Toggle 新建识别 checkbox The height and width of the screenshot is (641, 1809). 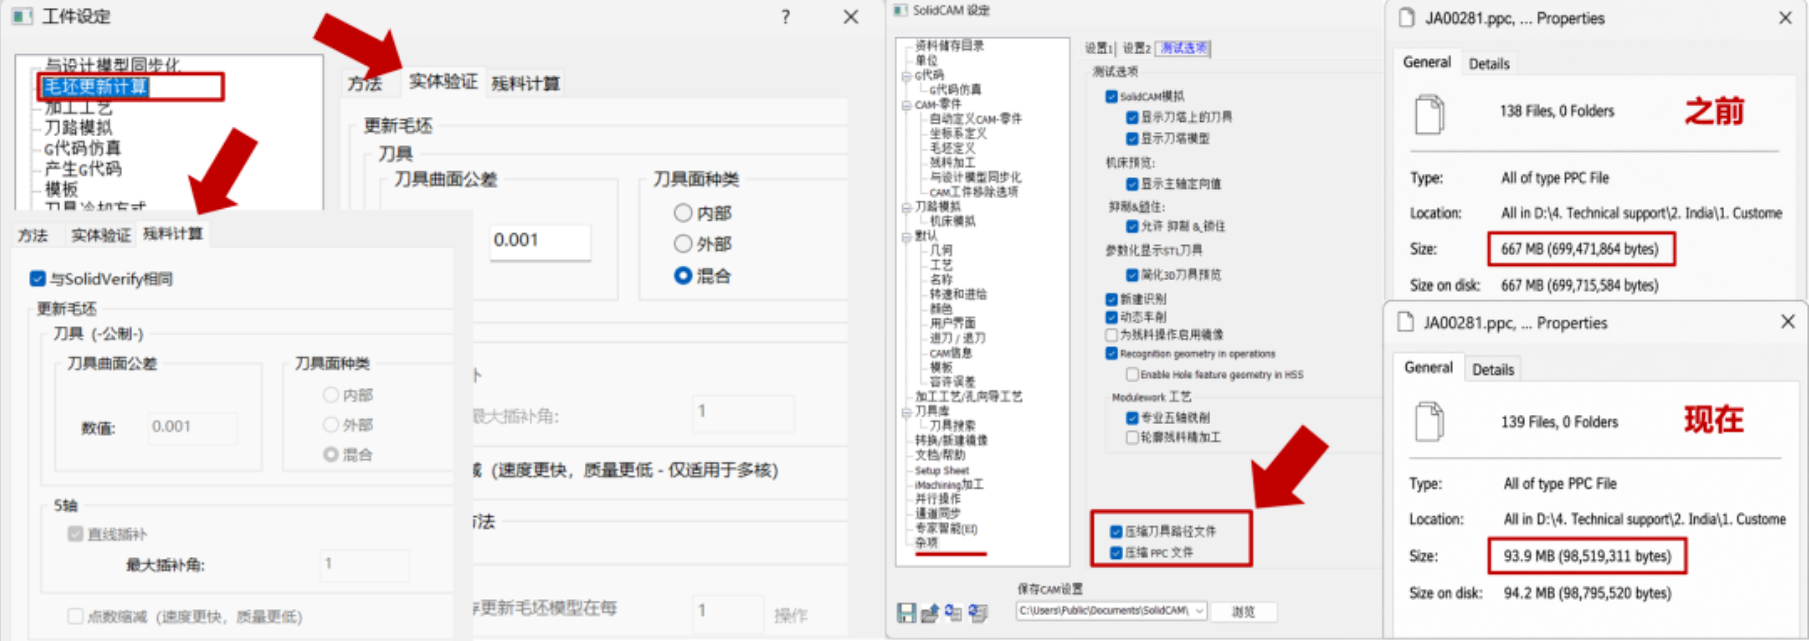tap(1111, 299)
